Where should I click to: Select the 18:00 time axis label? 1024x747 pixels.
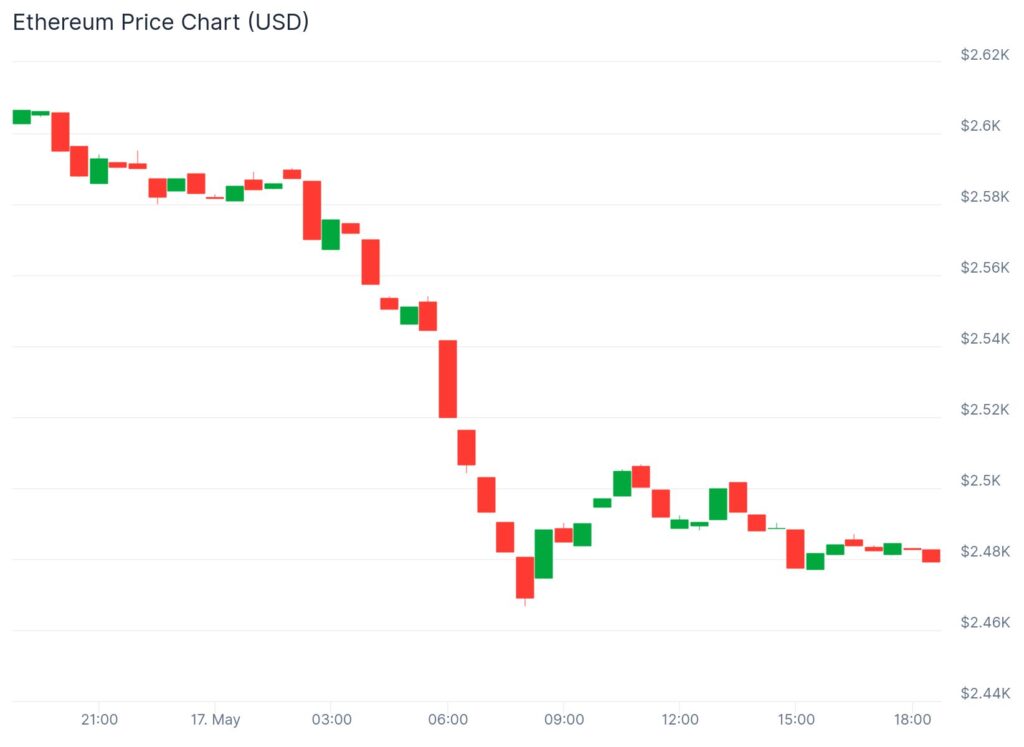point(912,720)
